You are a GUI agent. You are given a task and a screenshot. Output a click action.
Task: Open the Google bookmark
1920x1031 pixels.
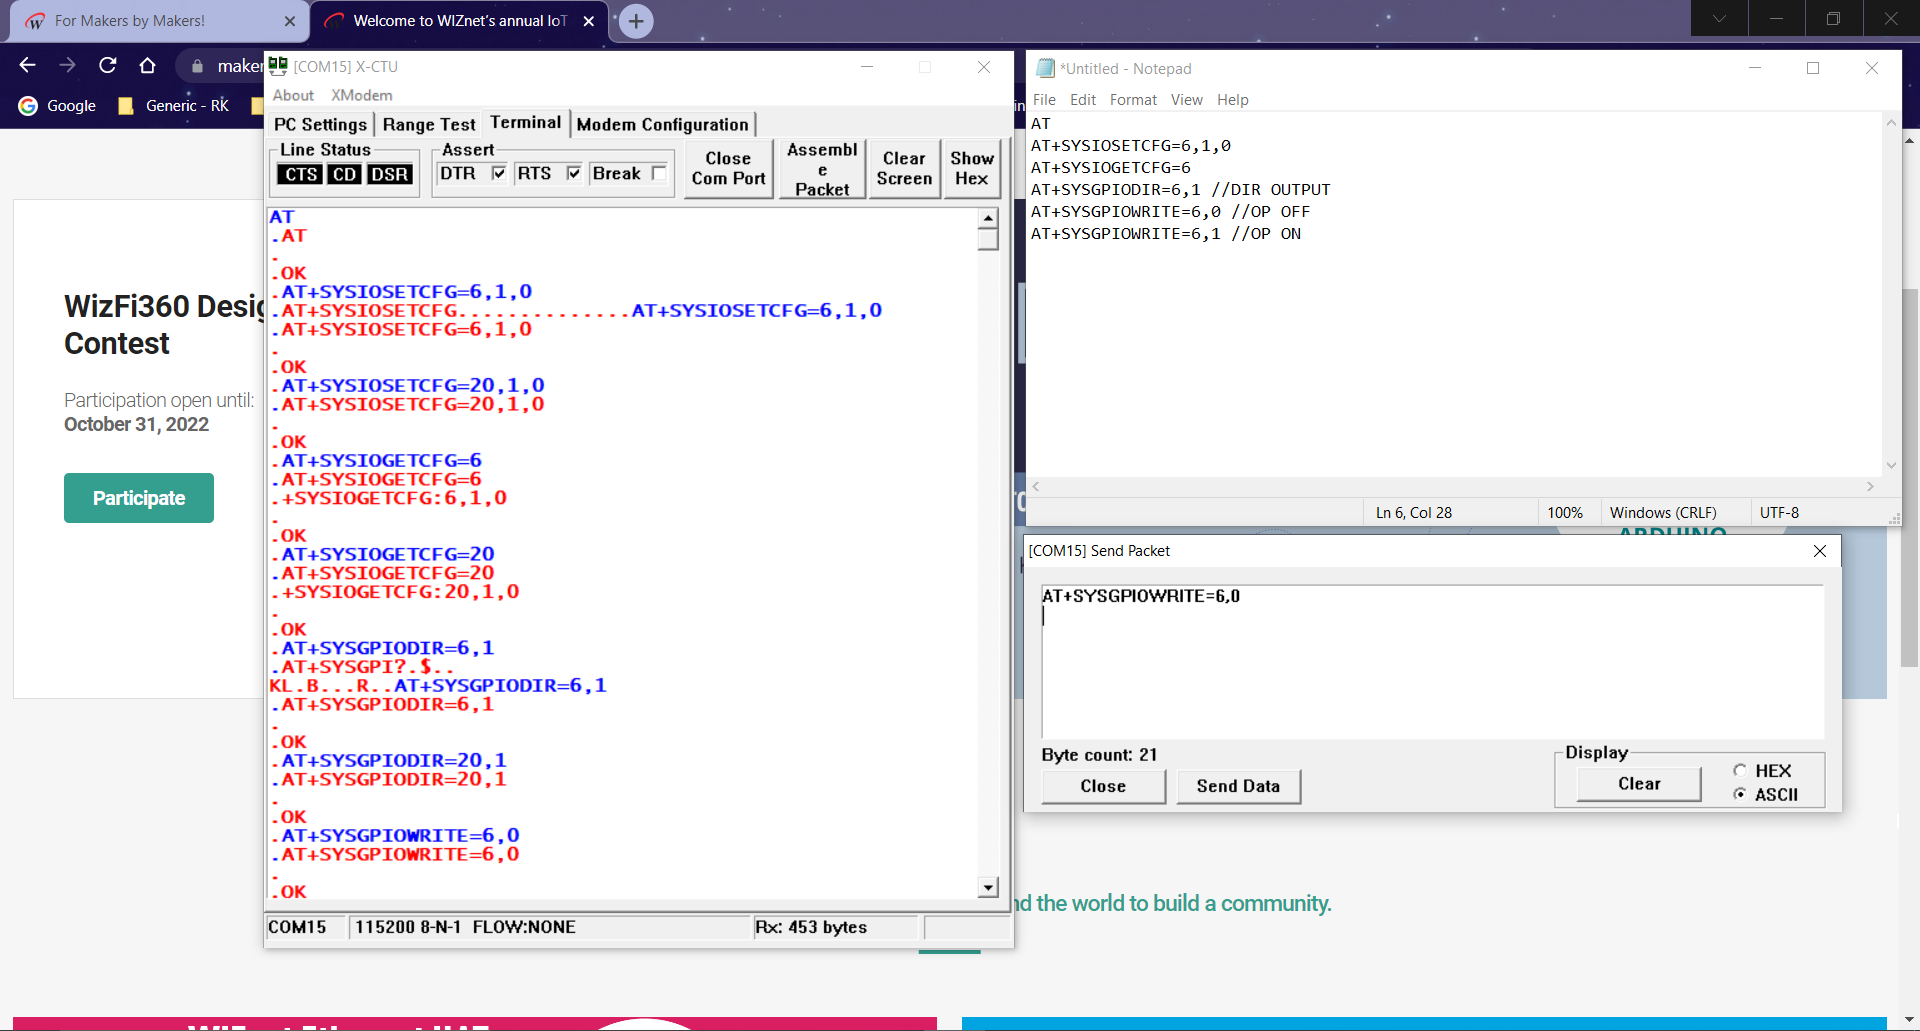[58, 106]
